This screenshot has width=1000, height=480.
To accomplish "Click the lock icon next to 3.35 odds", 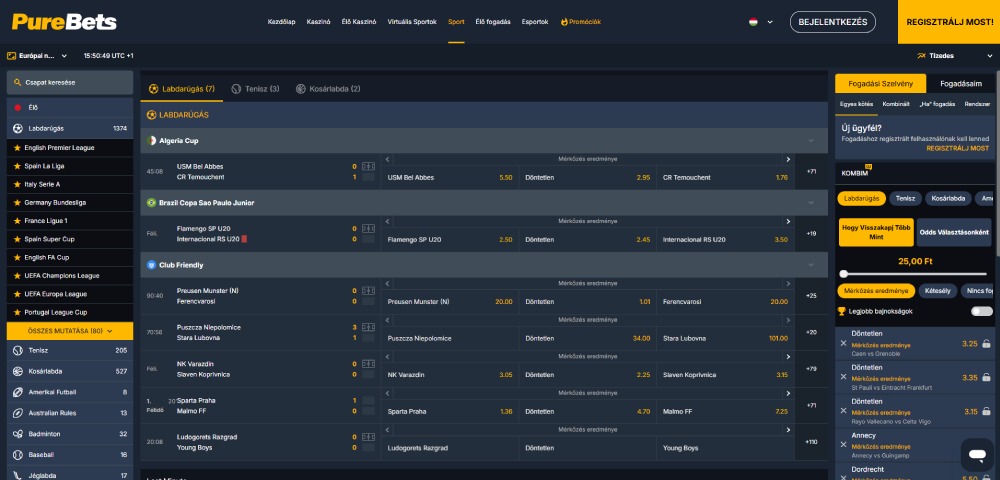I will pos(986,378).
